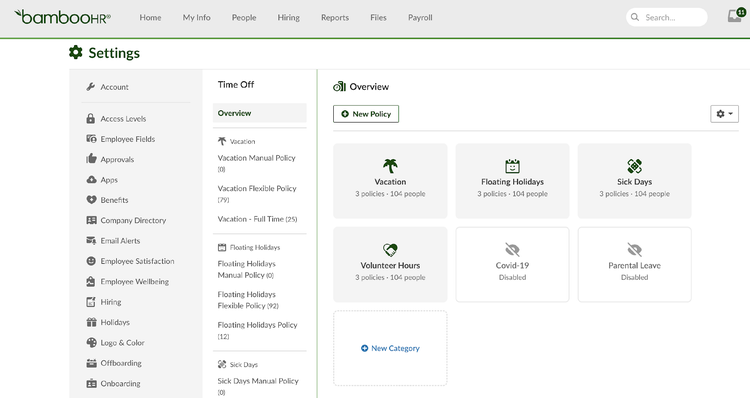750x398 pixels.
Task: Click the Search input field
Action: [667, 17]
